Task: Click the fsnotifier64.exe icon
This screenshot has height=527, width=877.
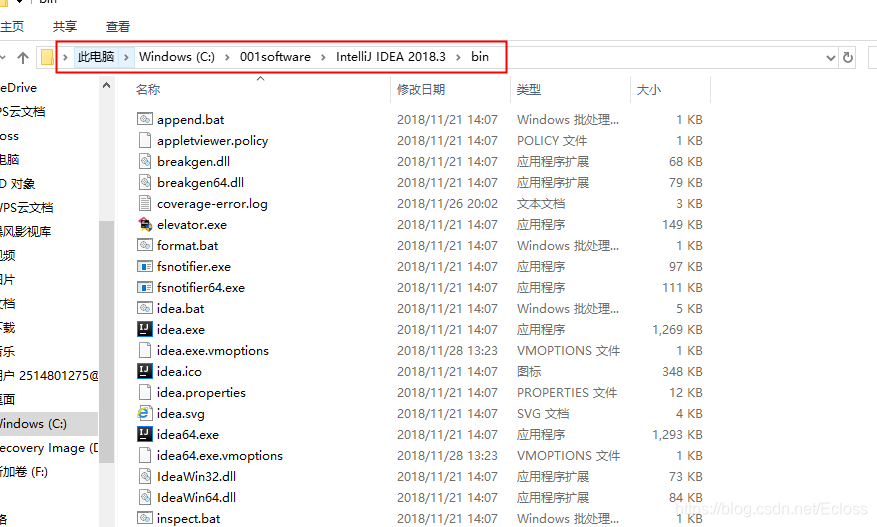Action: pos(145,287)
